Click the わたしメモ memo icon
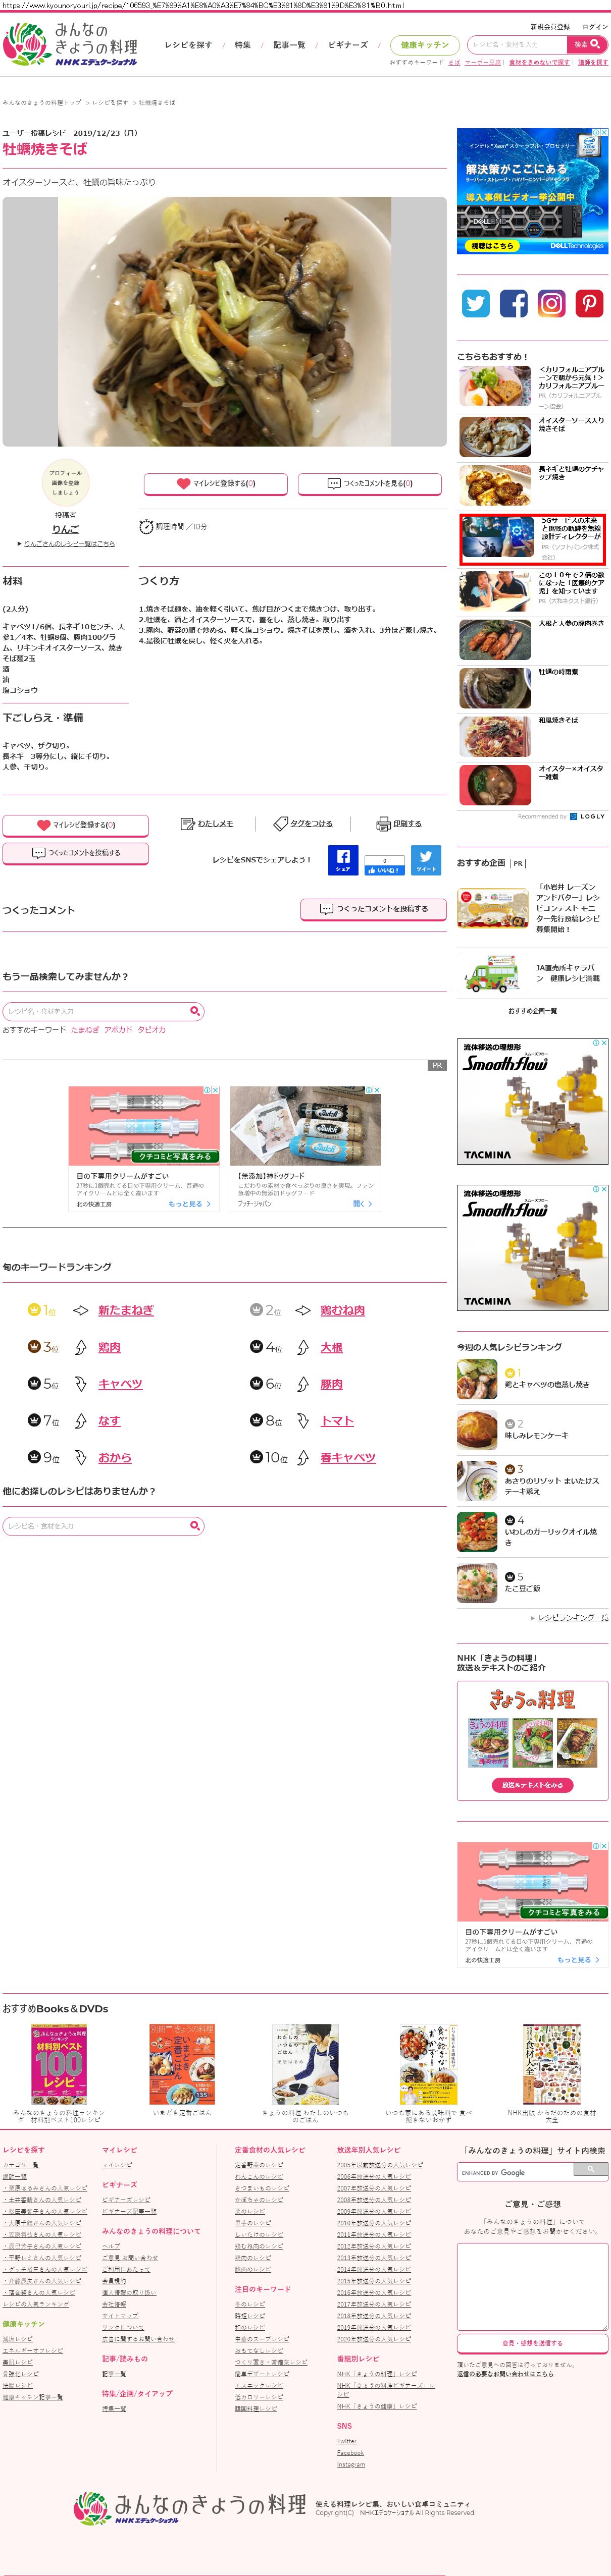This screenshot has height=2576, width=611. [187, 824]
